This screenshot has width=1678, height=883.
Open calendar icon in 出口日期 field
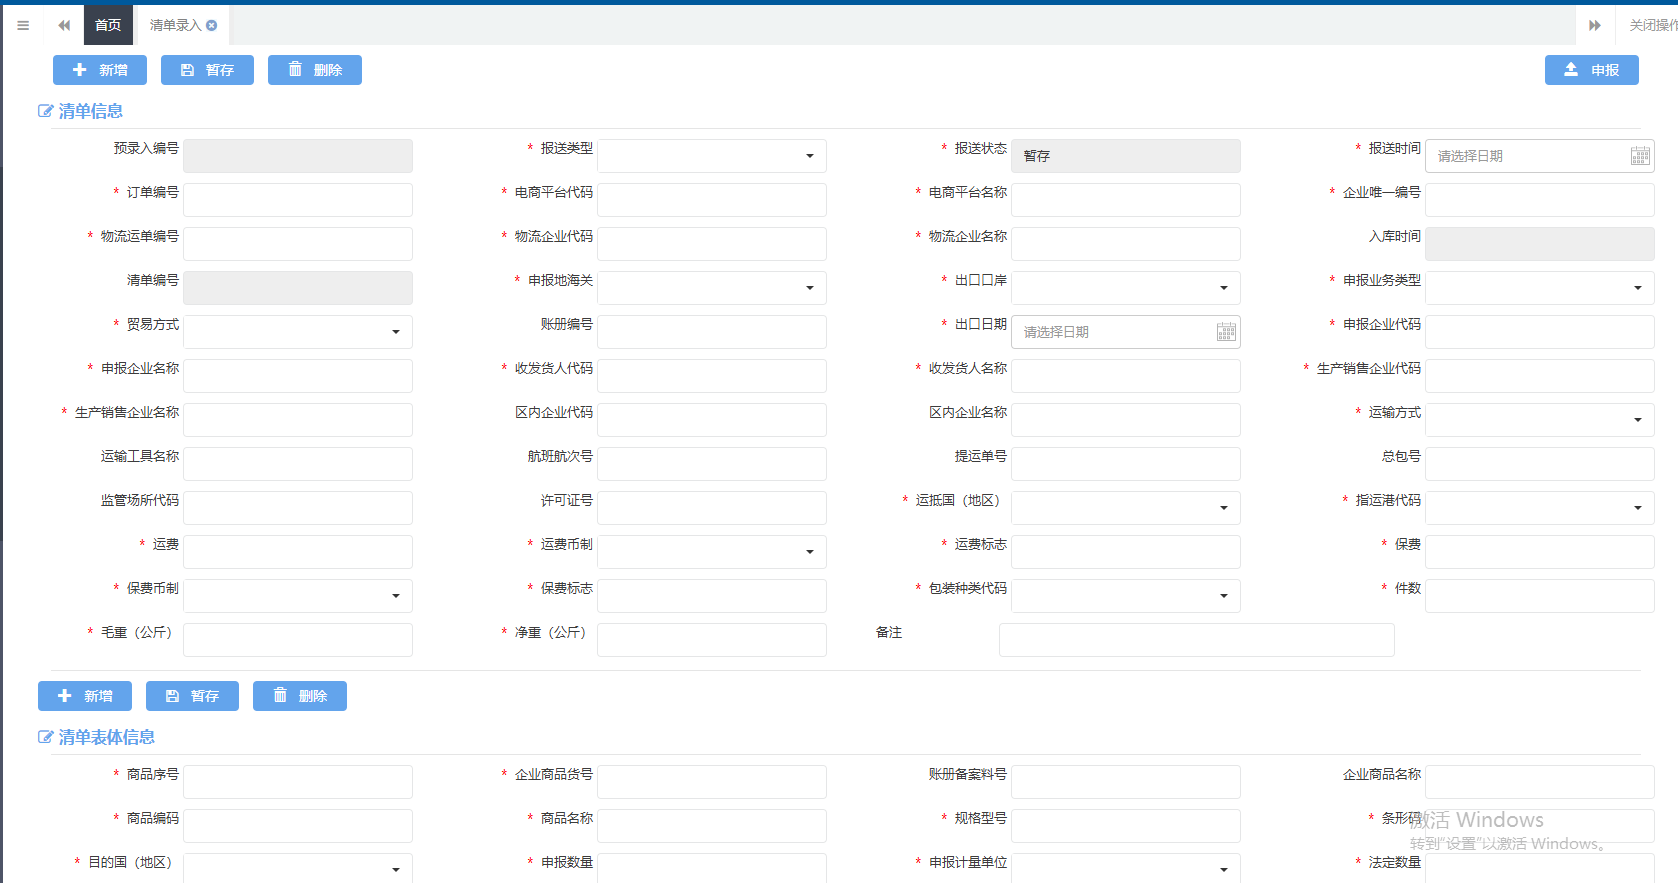pos(1226,332)
